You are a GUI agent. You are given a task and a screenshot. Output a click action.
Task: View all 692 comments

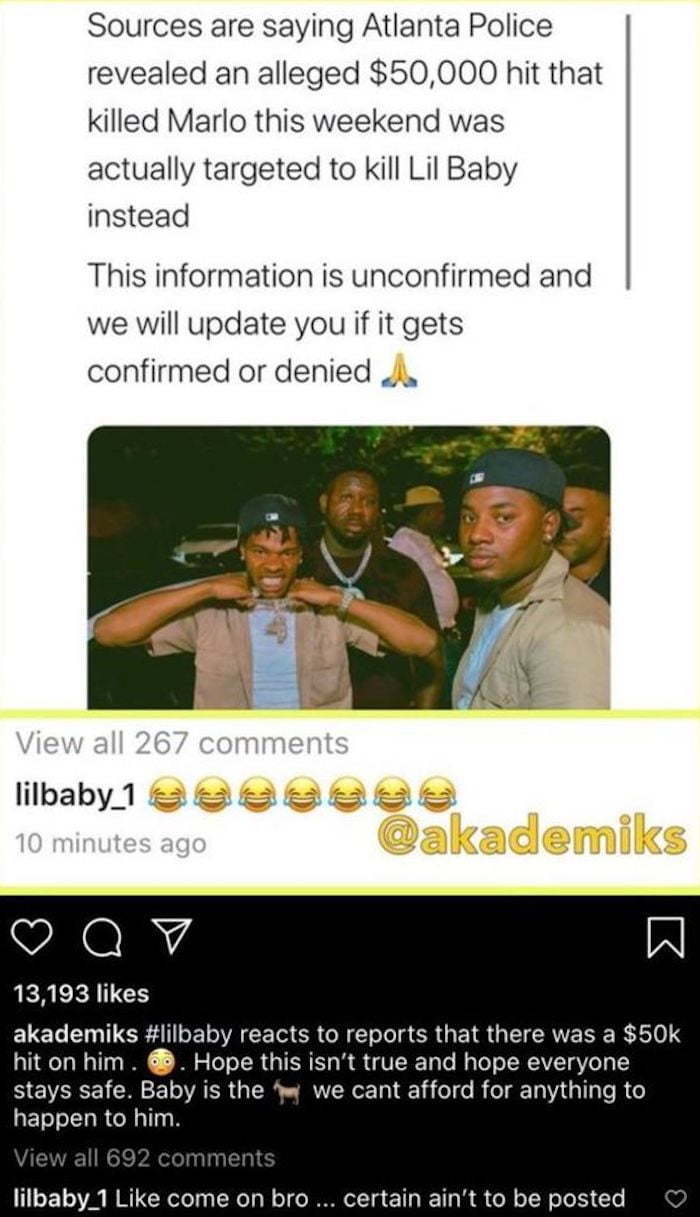[x=144, y=1158]
